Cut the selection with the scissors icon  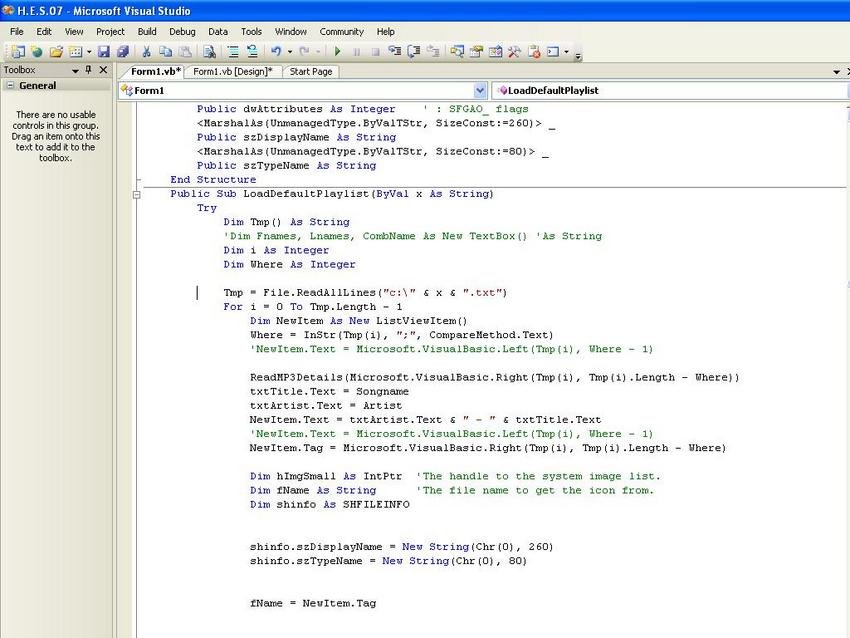tap(146, 52)
